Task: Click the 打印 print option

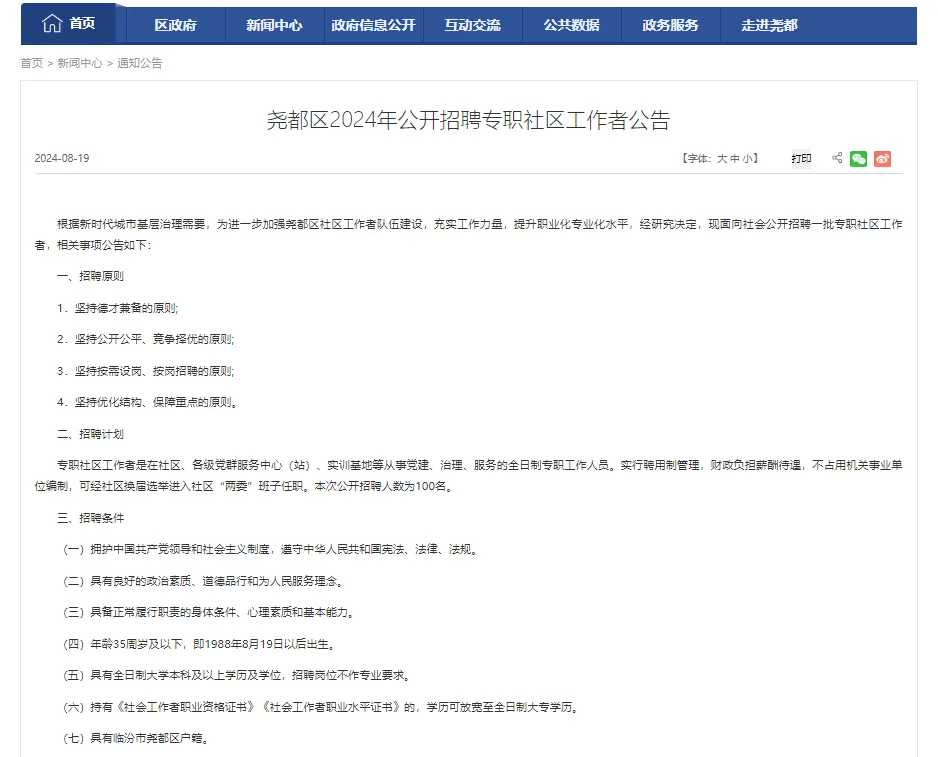Action: (800, 158)
